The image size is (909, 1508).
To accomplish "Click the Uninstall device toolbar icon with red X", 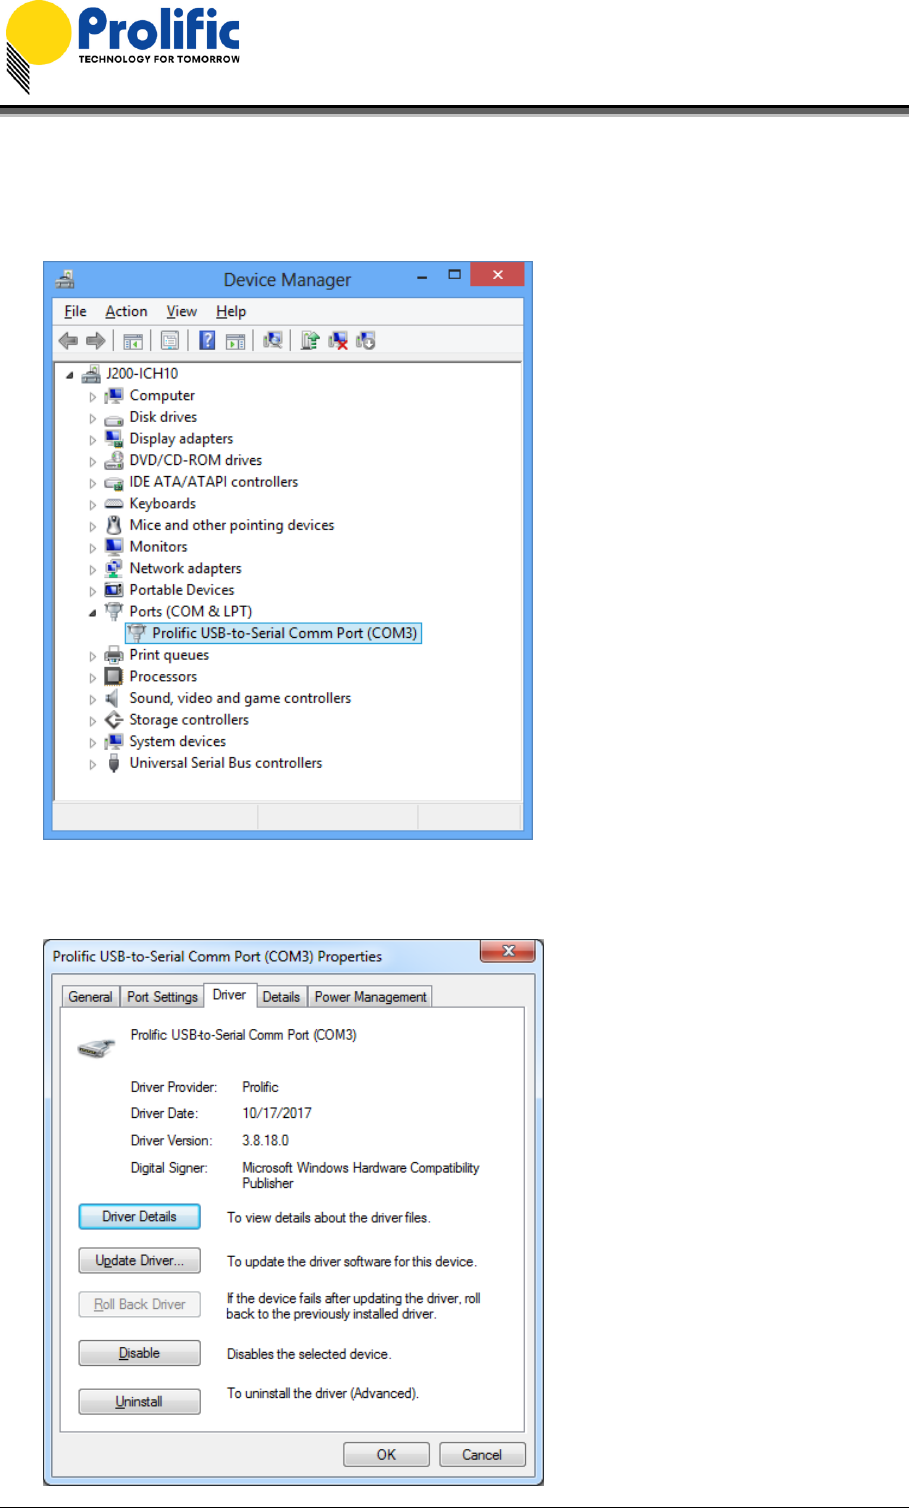I will tap(338, 341).
